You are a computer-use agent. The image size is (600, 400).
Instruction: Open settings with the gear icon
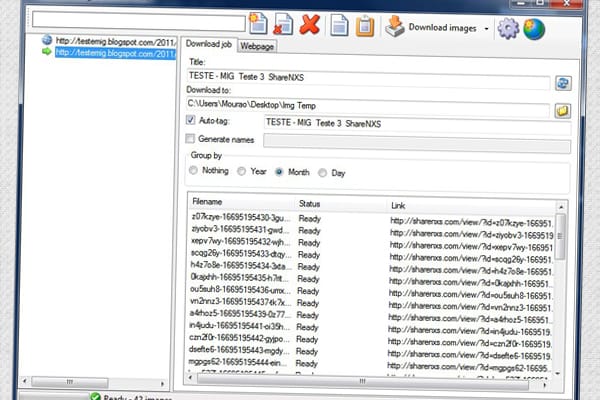tap(508, 28)
